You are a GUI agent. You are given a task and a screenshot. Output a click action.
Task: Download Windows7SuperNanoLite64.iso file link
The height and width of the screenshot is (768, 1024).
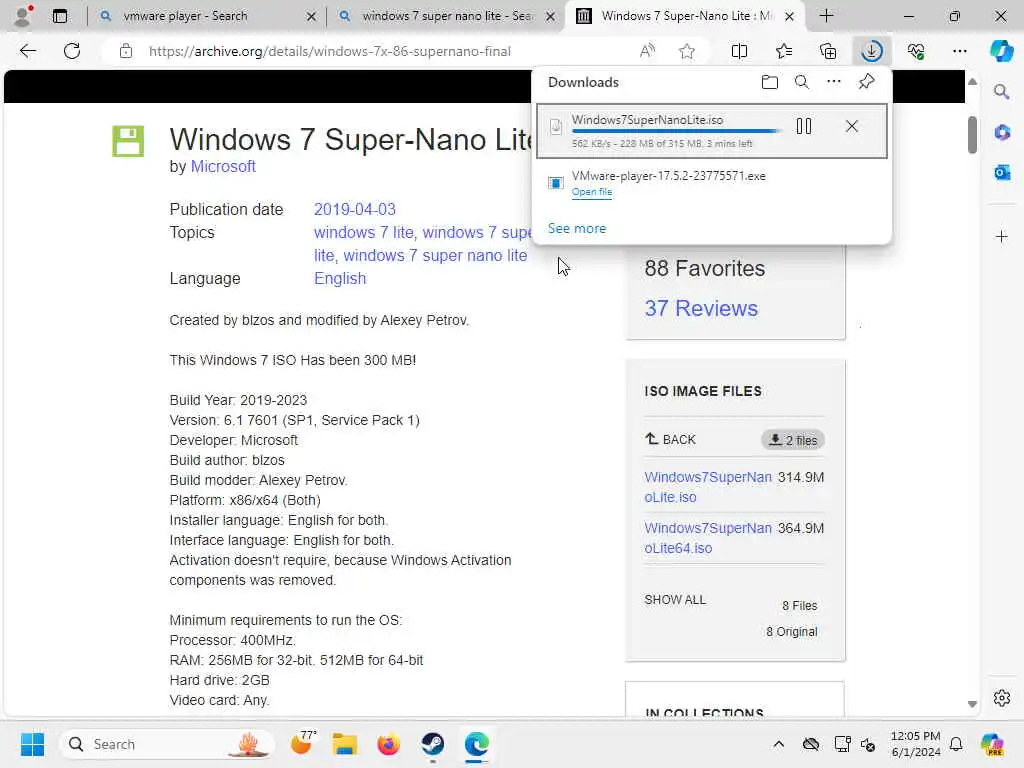[708, 538]
